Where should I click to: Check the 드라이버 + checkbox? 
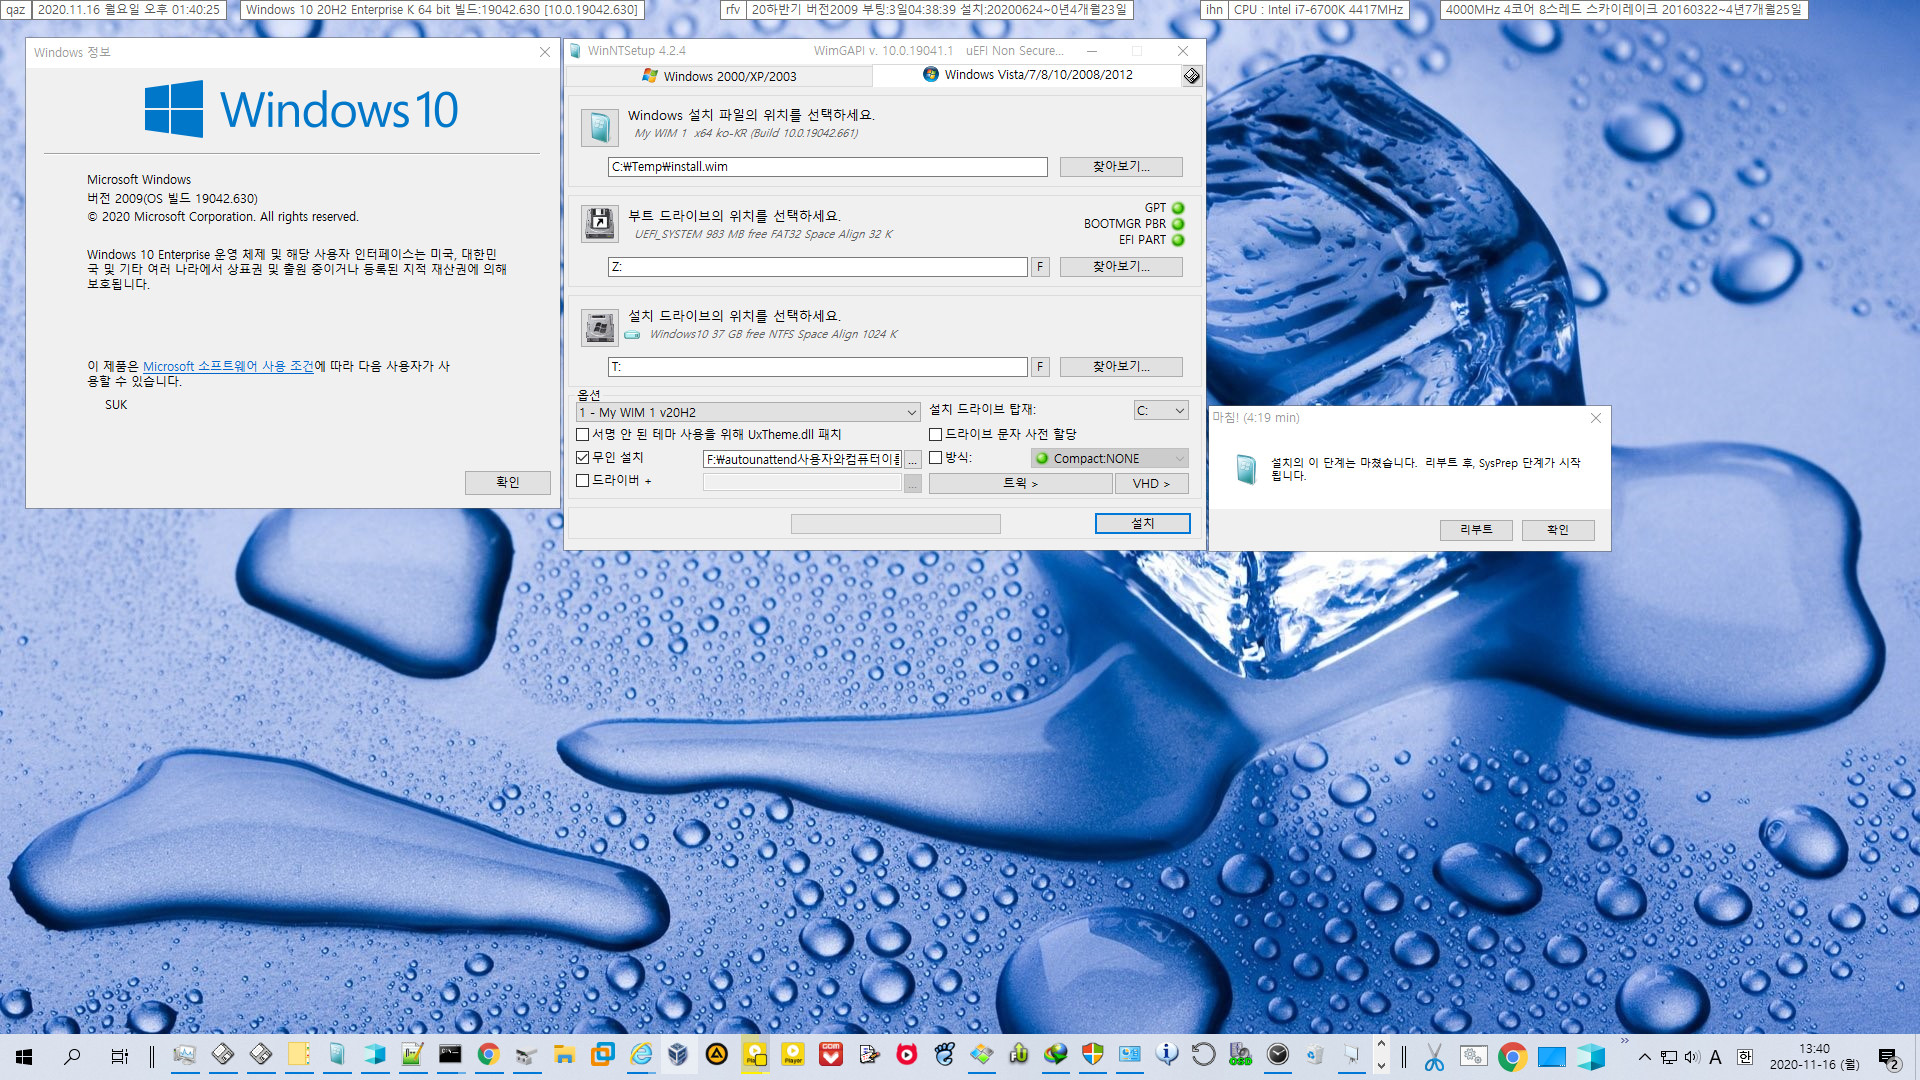[x=583, y=481]
